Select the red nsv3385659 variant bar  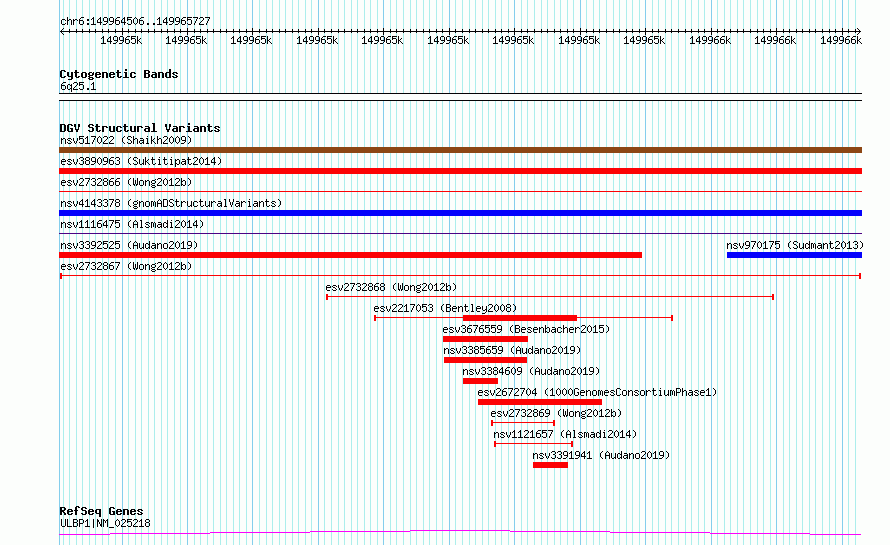point(485,360)
